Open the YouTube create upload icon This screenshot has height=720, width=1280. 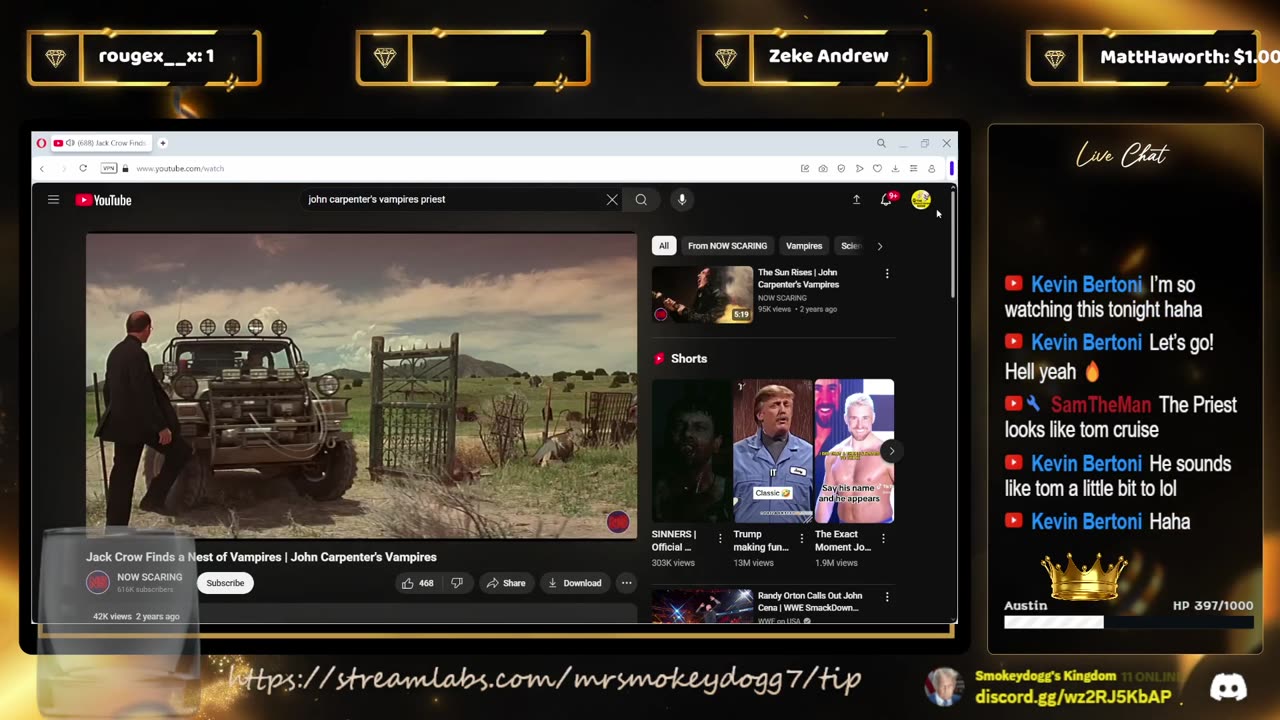856,200
